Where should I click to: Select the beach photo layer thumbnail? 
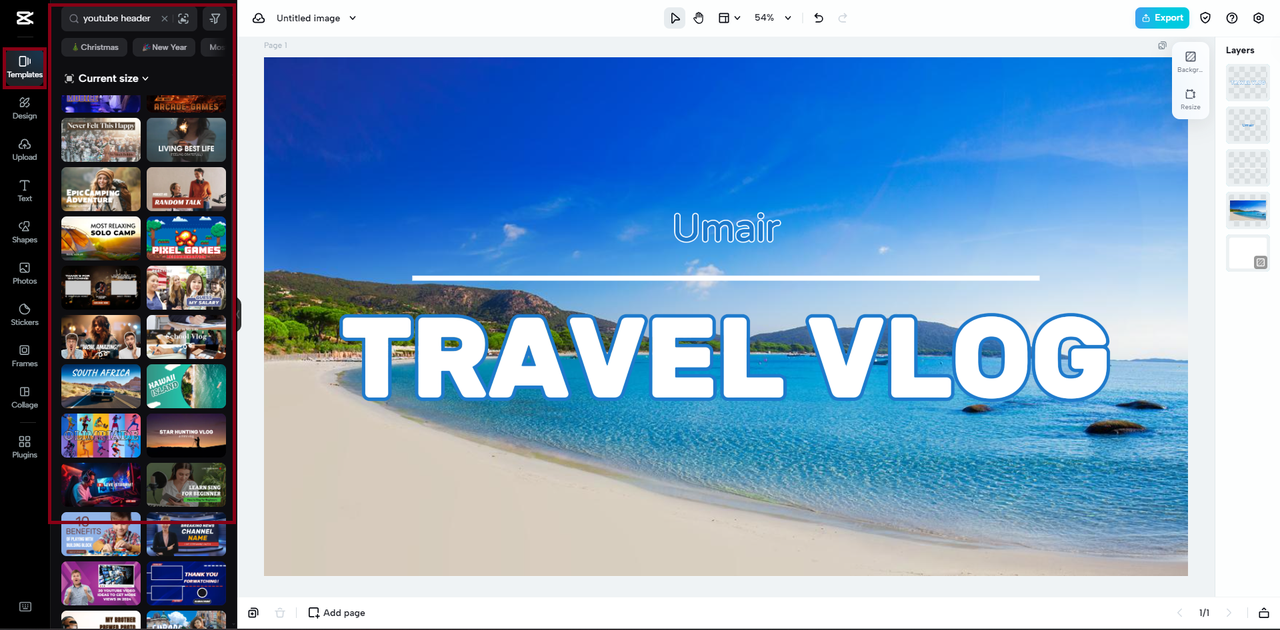click(x=1248, y=210)
